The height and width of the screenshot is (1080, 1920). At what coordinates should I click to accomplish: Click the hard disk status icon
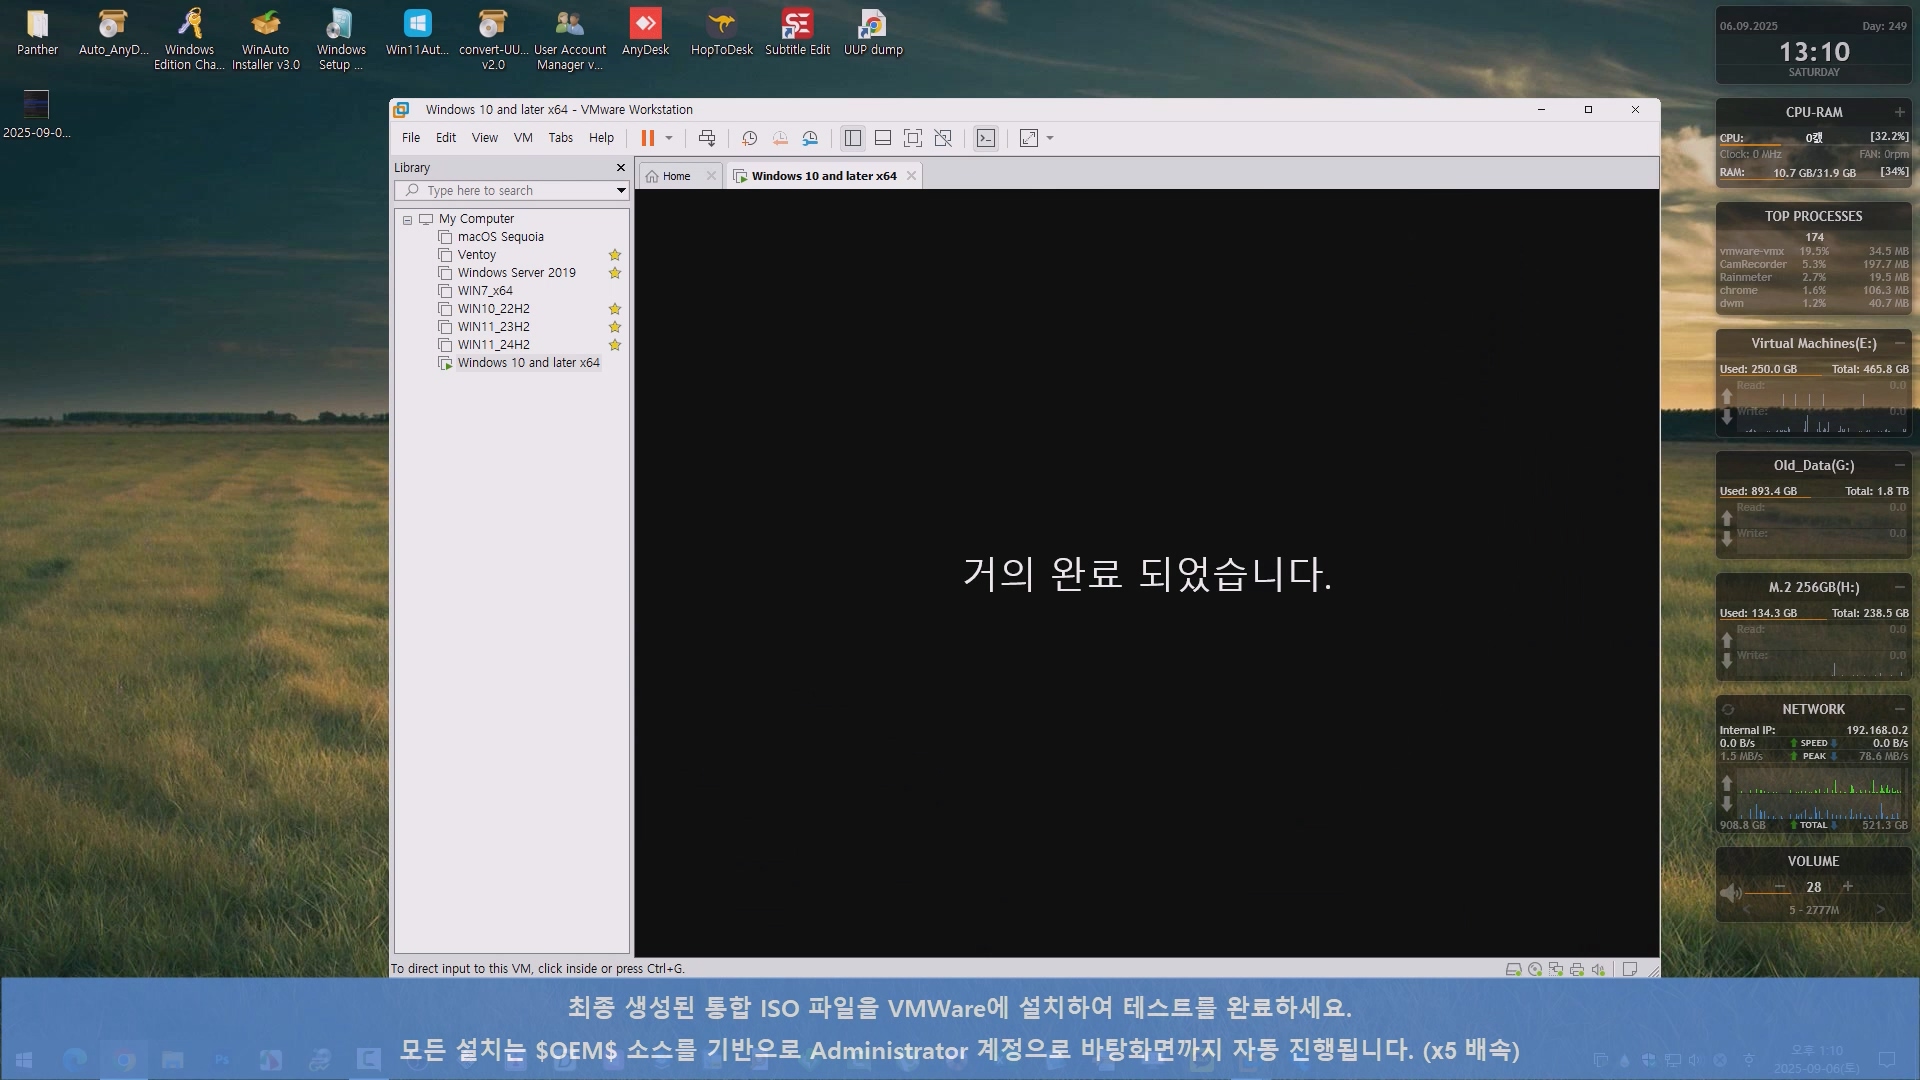coord(1513,969)
